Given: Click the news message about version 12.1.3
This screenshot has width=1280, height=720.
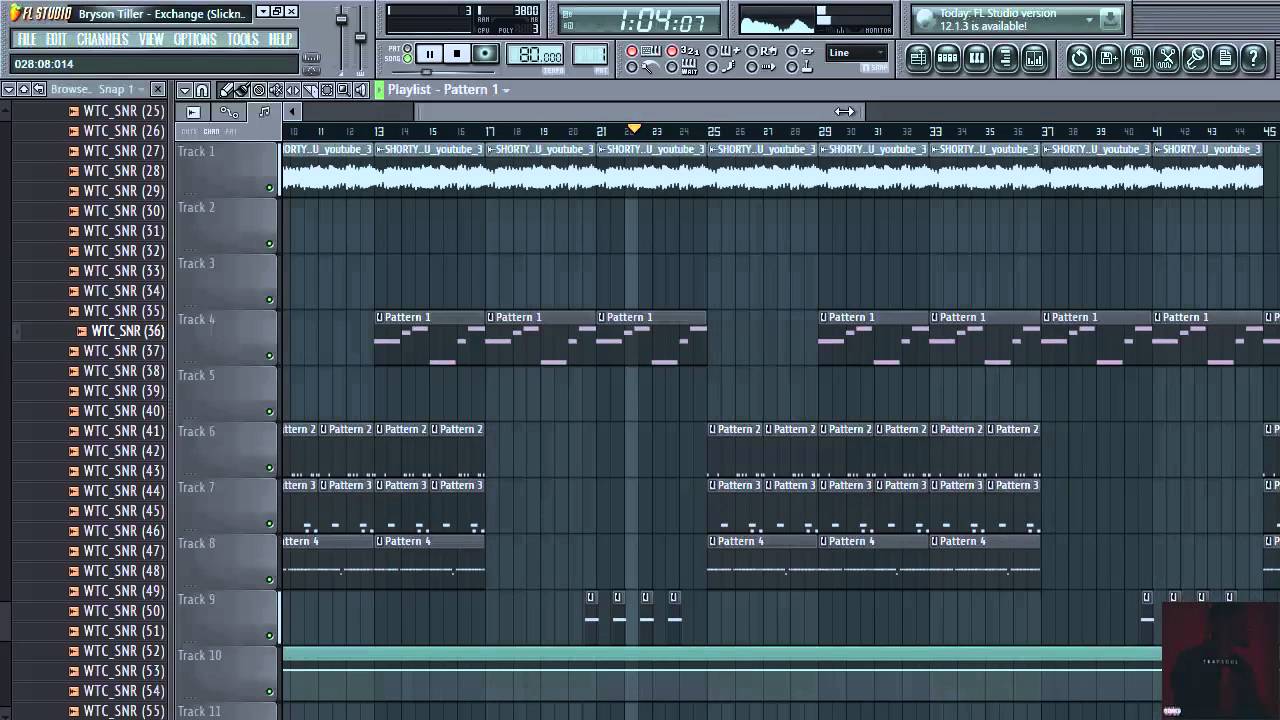Looking at the screenshot, I should (997, 20).
